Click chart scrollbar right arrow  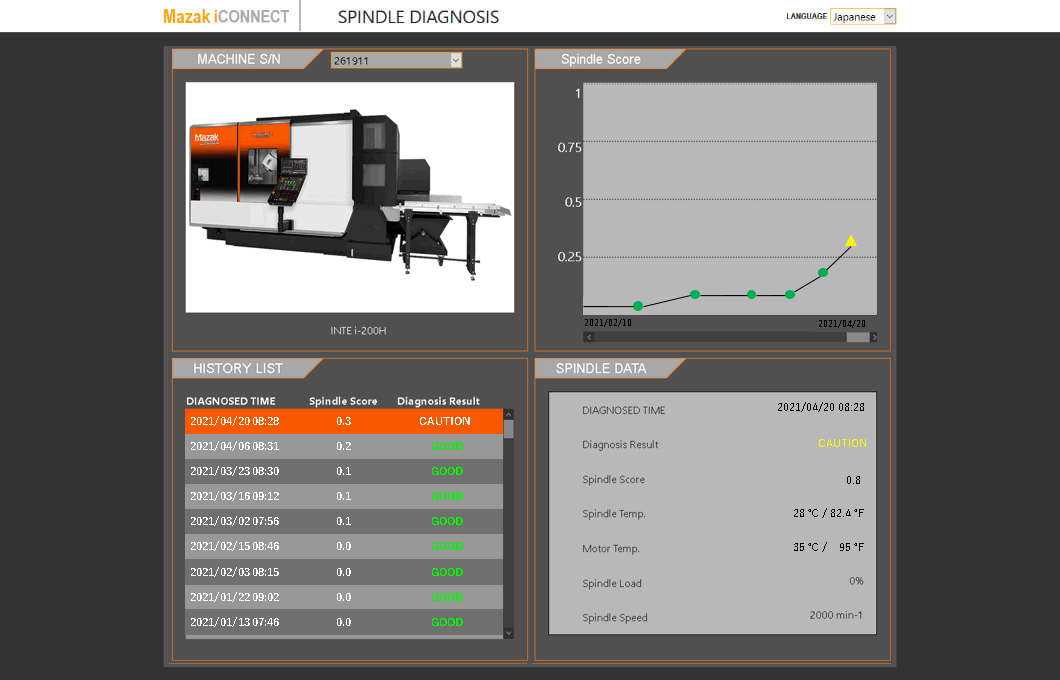pos(874,338)
